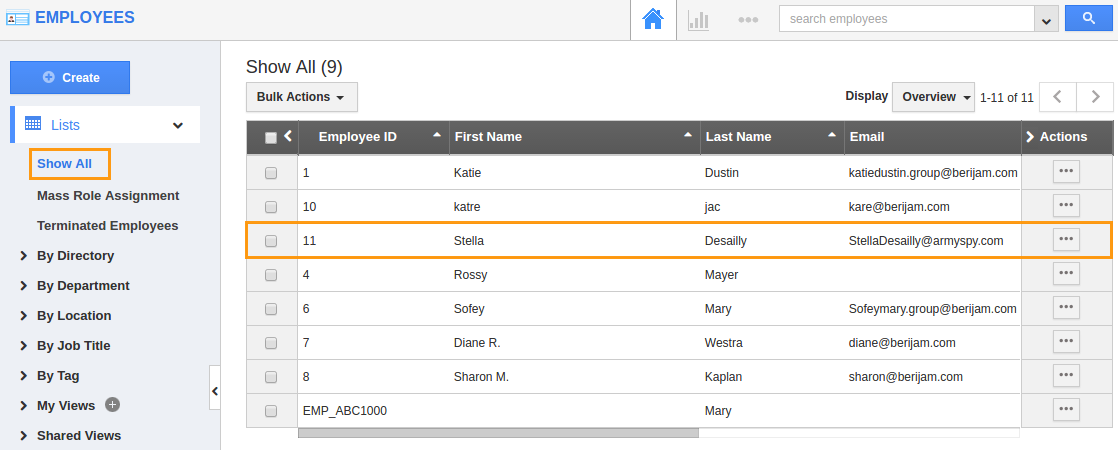Check the box for employee Rossy

(271, 275)
